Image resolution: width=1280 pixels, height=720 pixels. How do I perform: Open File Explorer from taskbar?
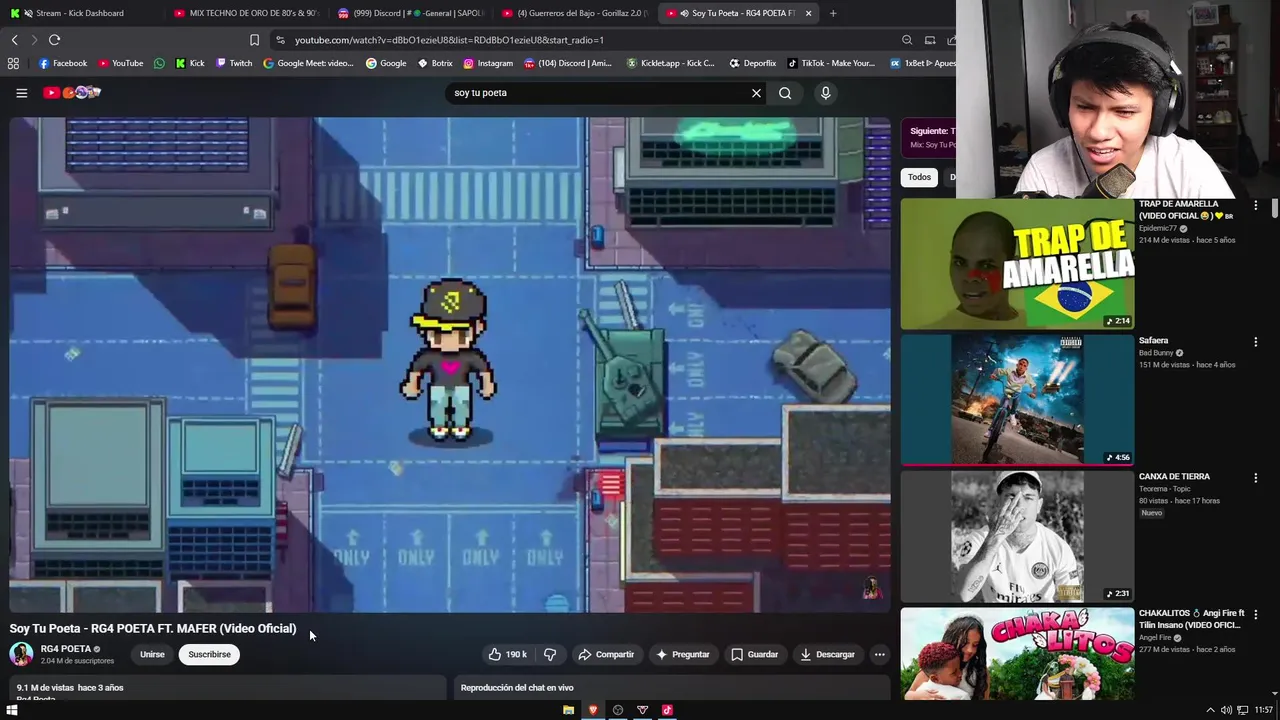[568, 710]
